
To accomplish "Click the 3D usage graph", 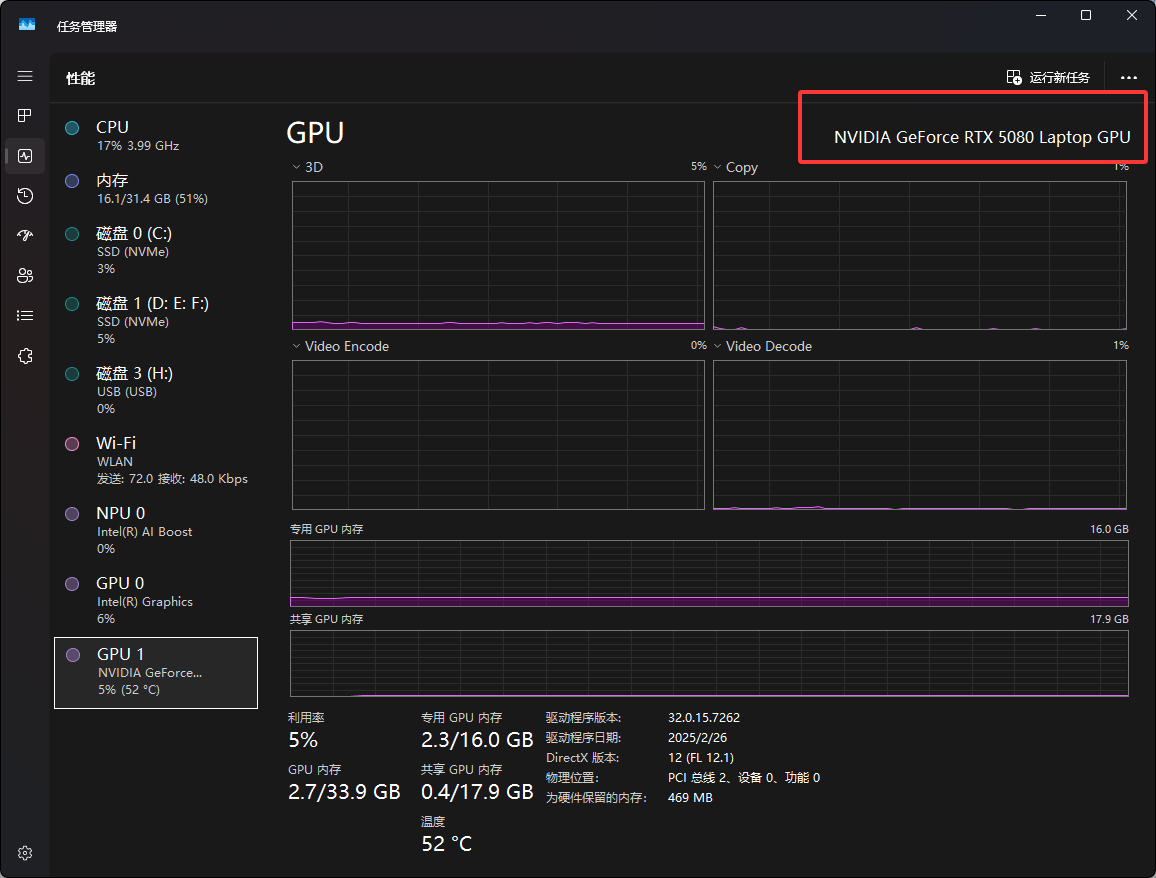I will point(498,255).
